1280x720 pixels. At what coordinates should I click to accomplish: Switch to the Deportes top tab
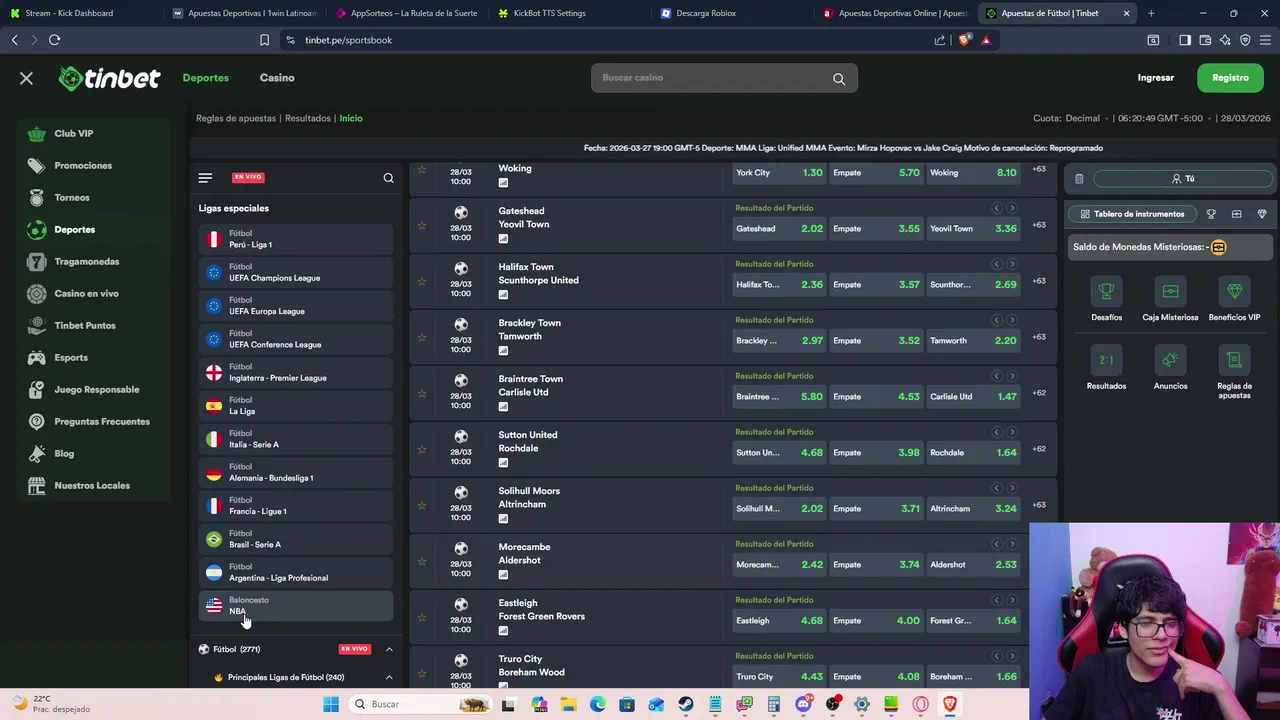[205, 78]
